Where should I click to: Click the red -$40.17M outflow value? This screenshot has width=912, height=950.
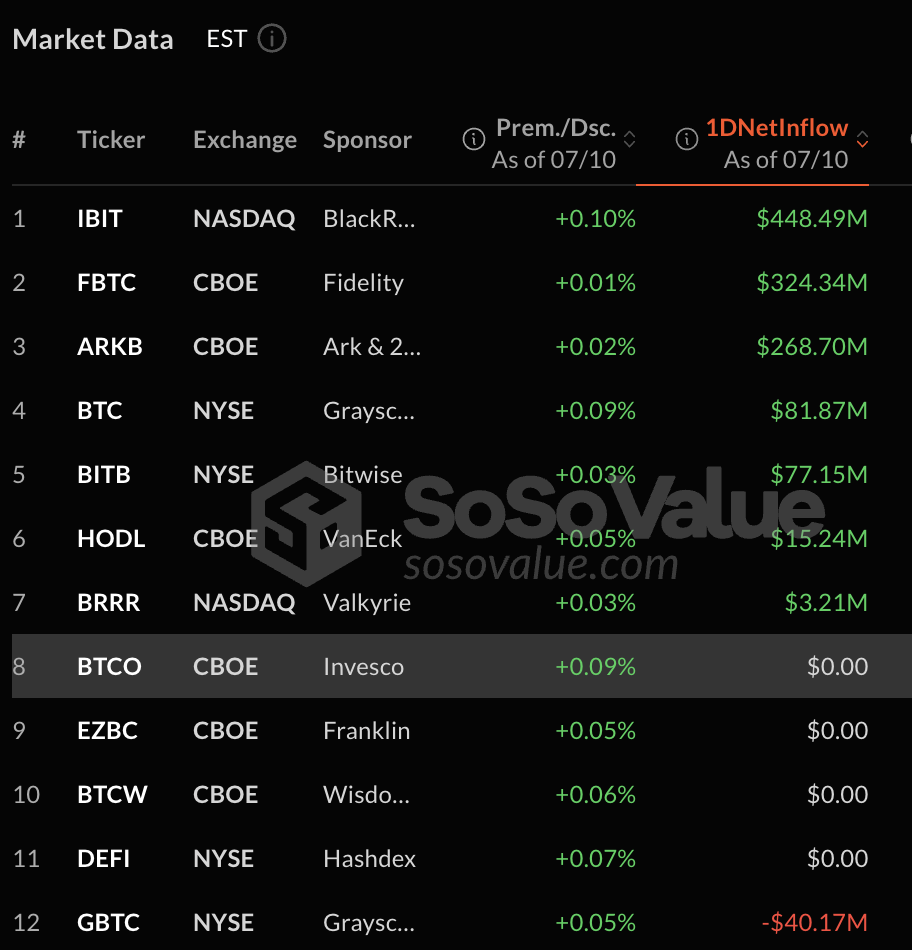(x=812, y=922)
